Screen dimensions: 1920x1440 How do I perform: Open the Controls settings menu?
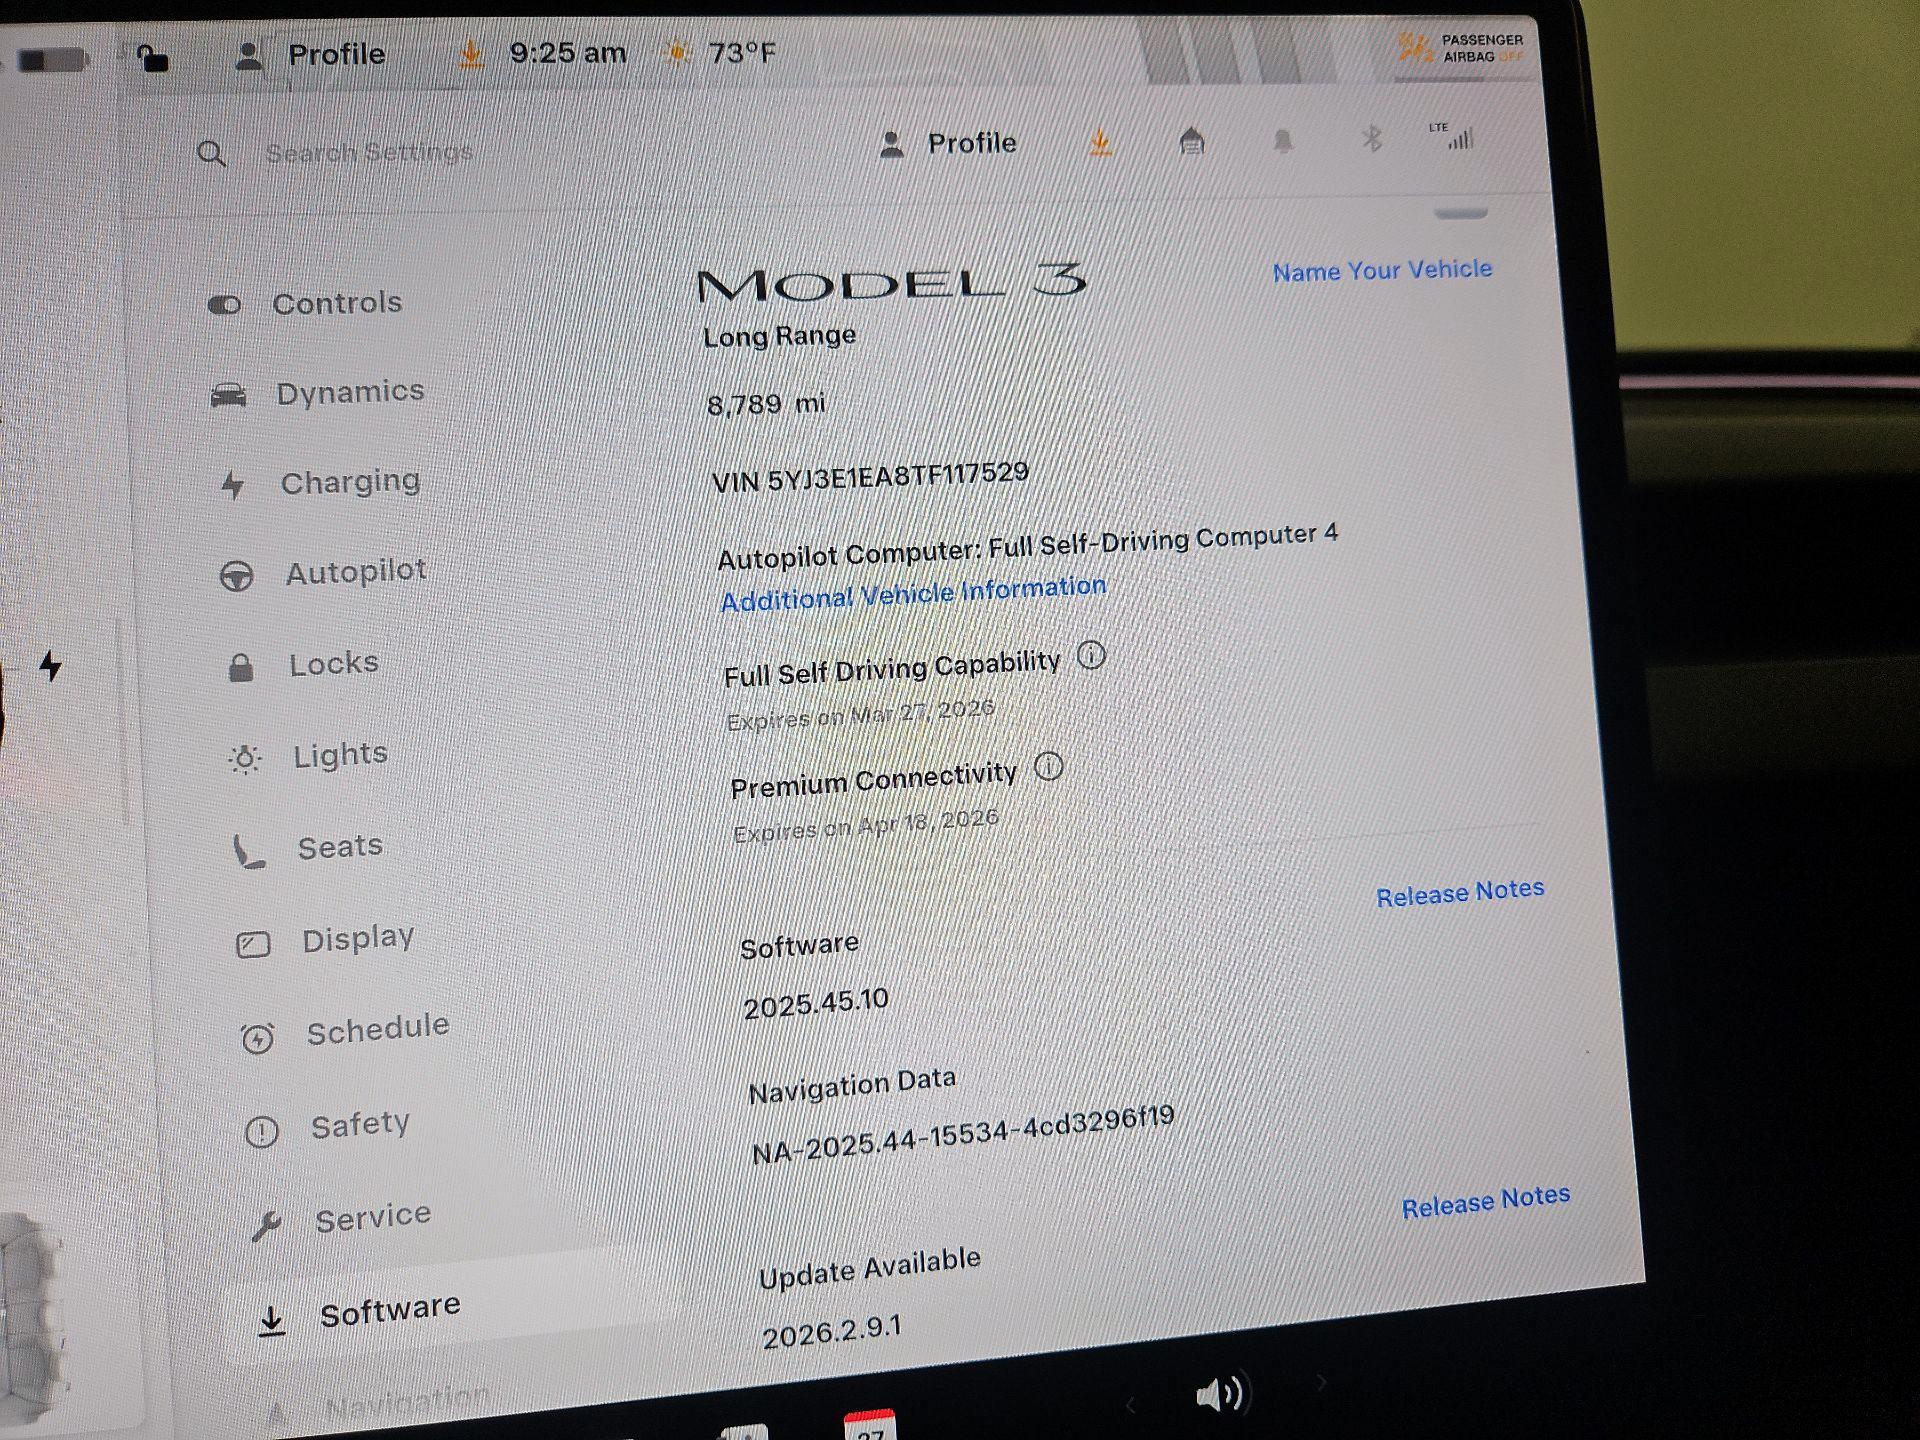[305, 303]
